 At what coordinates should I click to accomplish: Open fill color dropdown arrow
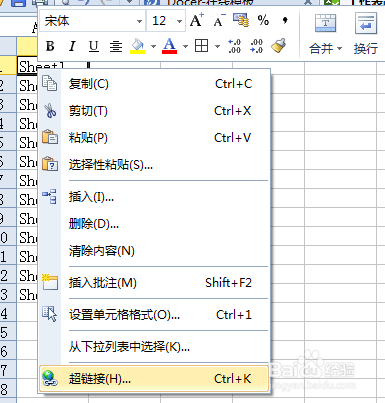pos(153,46)
